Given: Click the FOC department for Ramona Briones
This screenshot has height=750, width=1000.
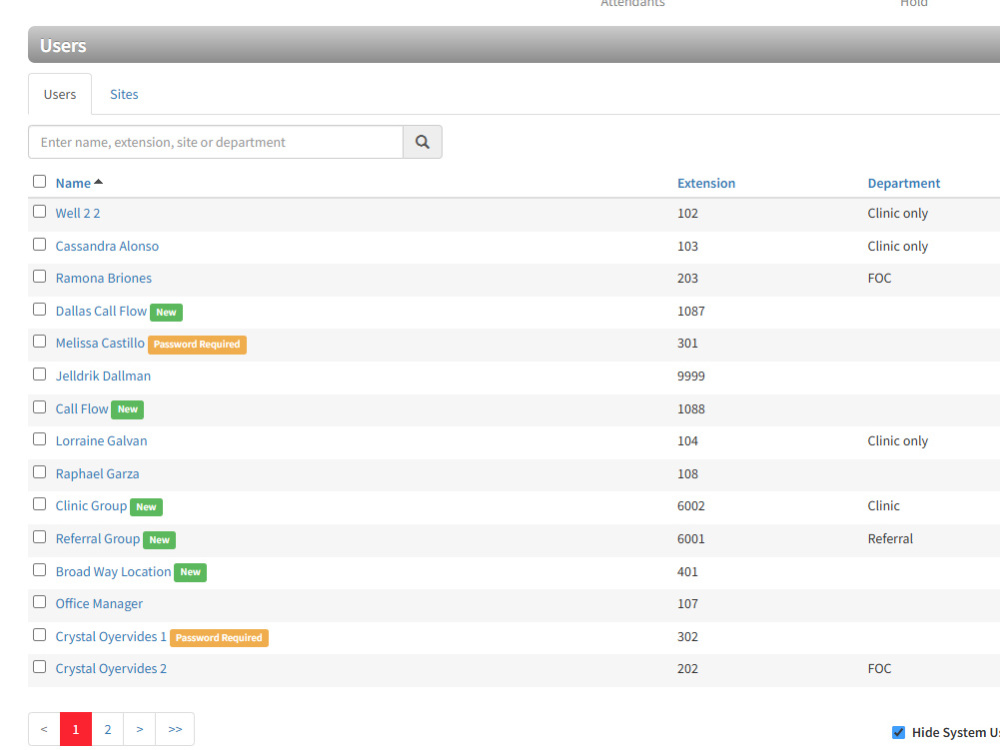Looking at the screenshot, I should 879,278.
